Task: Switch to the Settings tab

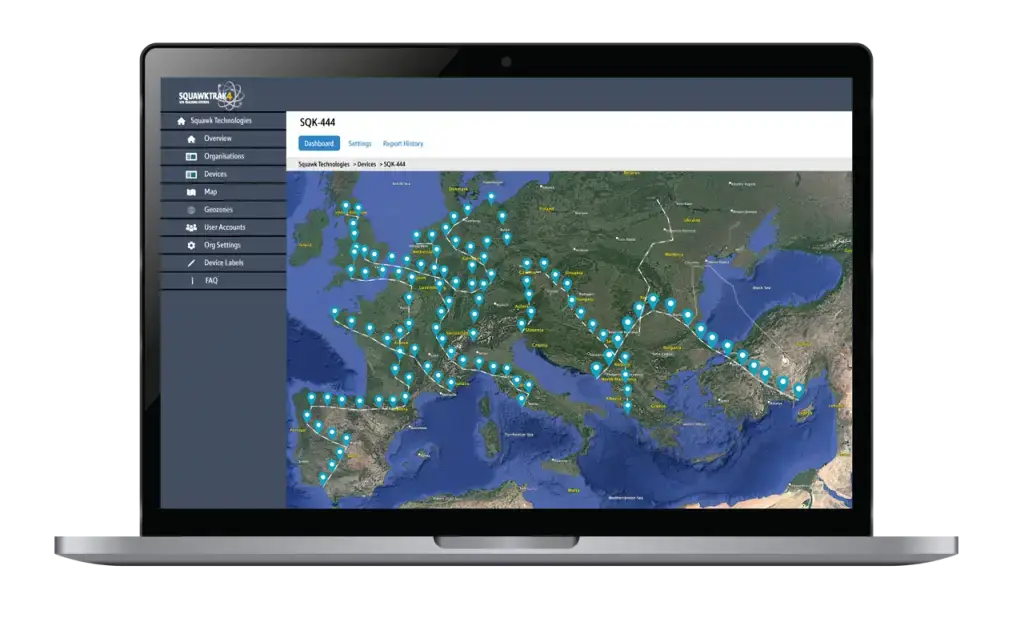Action: coord(360,144)
